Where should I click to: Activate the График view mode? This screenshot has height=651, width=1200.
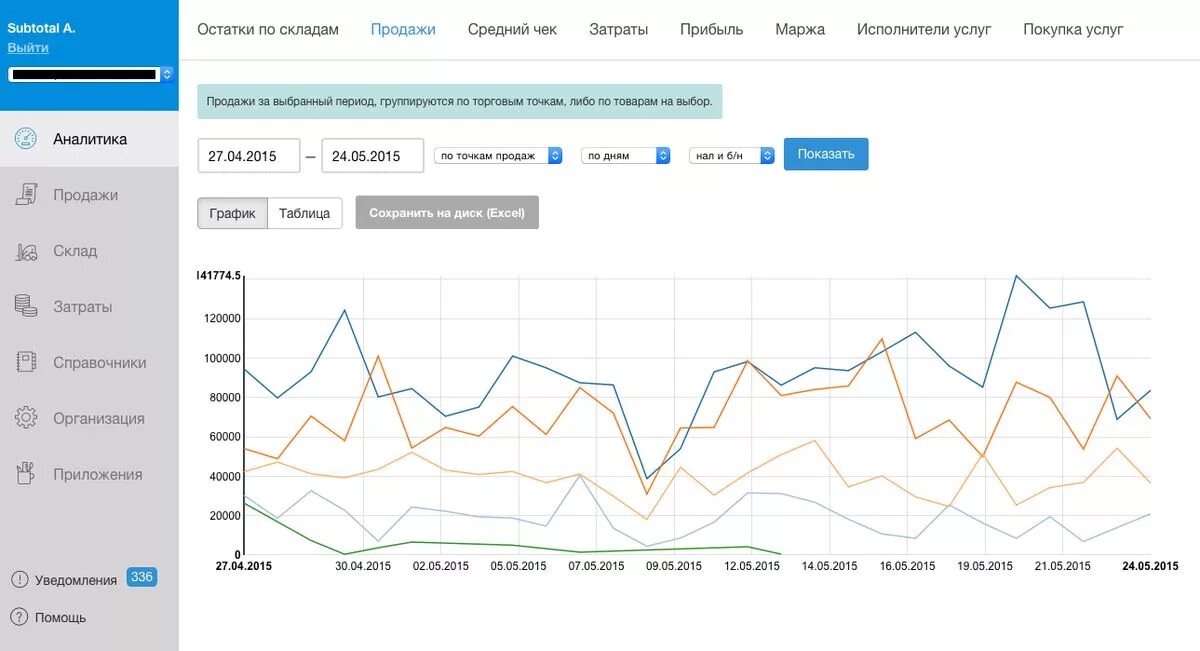click(232, 212)
